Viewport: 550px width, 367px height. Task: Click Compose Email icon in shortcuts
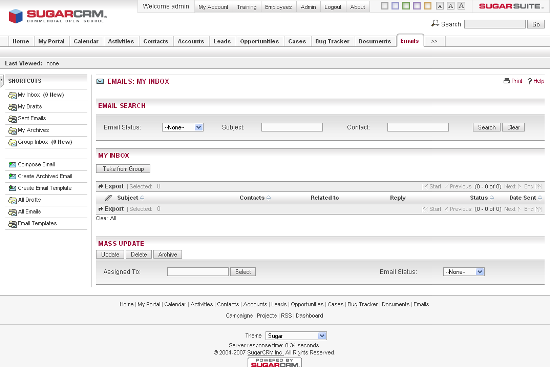click(12, 165)
